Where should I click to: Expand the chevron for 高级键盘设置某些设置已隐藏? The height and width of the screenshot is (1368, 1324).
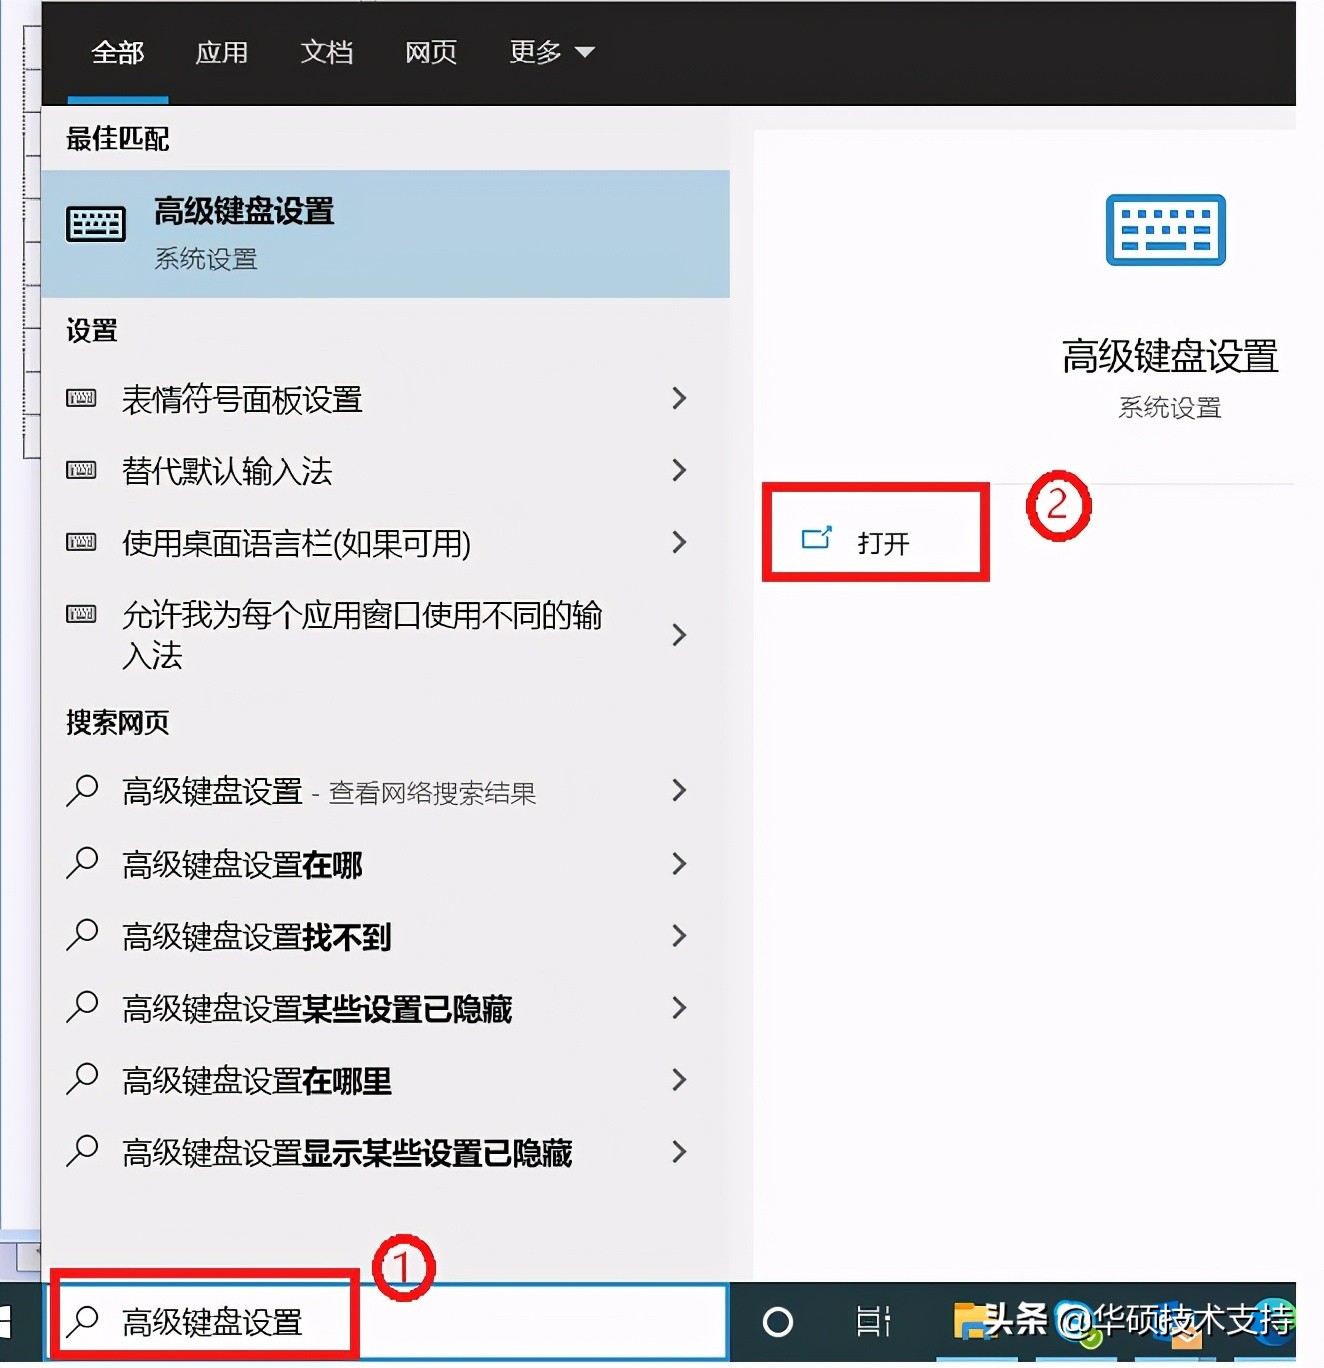pyautogui.click(x=680, y=1008)
